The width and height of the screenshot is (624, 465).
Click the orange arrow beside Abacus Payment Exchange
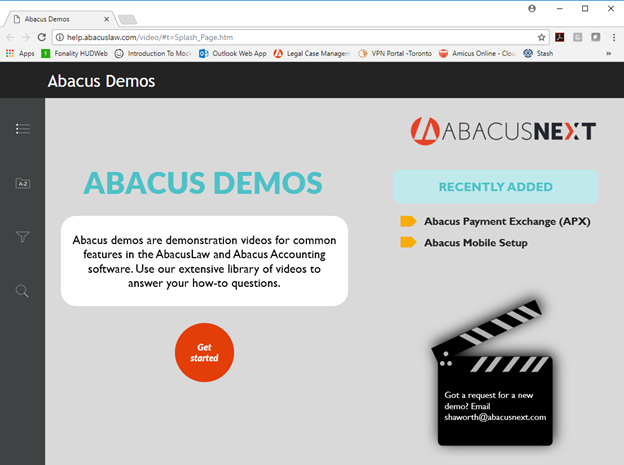click(x=408, y=221)
